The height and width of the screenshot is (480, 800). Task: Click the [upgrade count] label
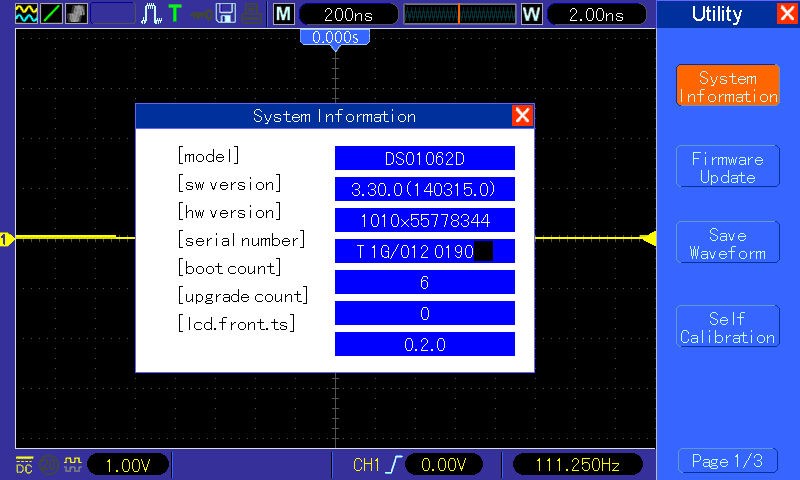click(242, 296)
